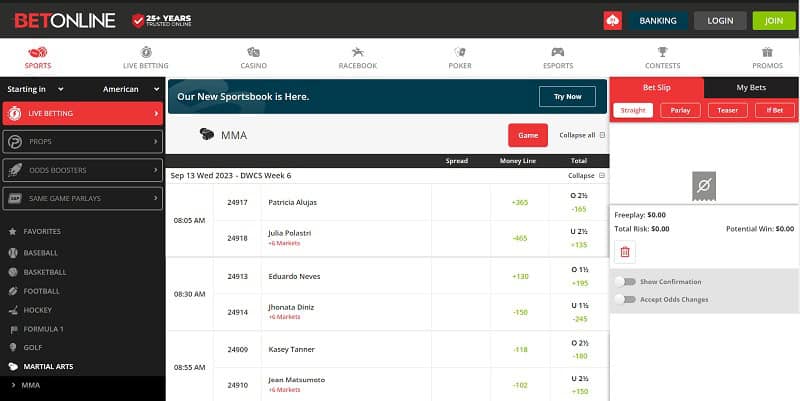
Task: Click the Banking button
Action: pyautogui.click(x=658, y=20)
